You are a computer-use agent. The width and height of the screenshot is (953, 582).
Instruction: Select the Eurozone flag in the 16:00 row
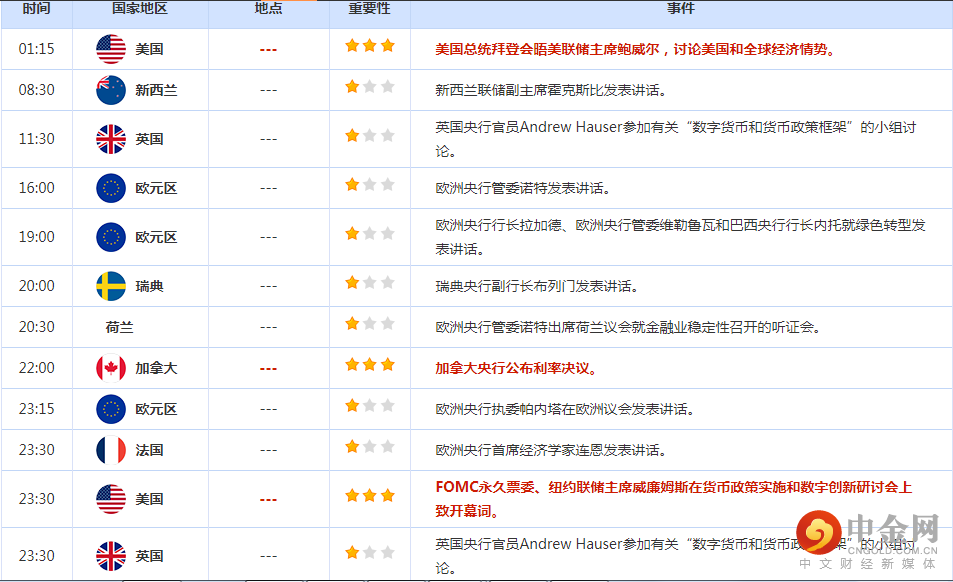click(110, 188)
